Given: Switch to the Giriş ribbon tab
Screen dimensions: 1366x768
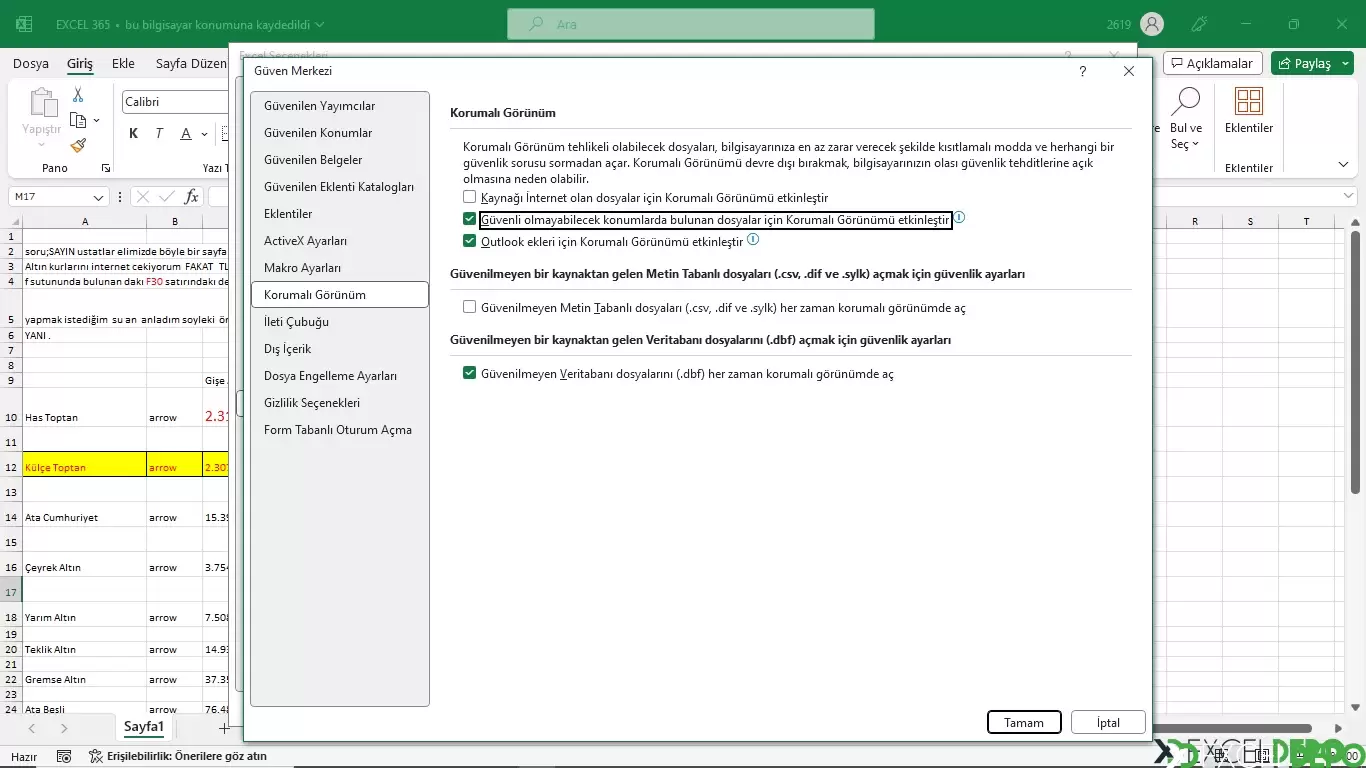Looking at the screenshot, I should 80,63.
